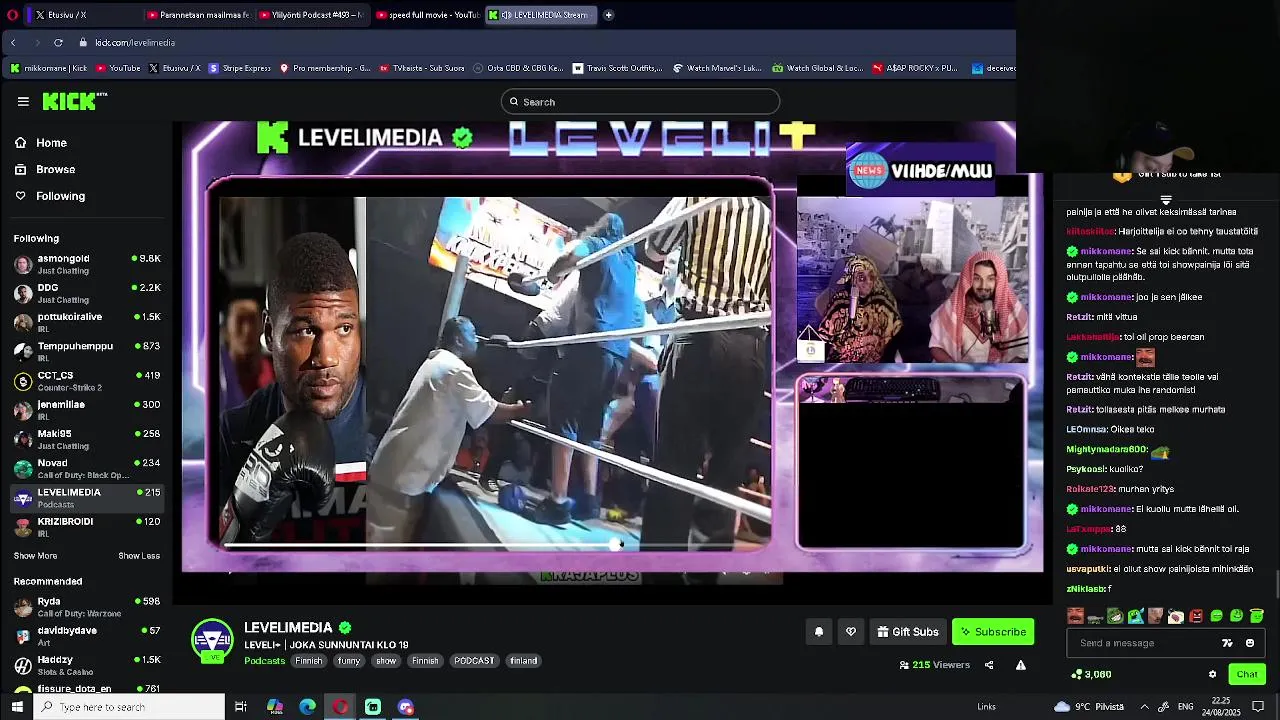
Task: Send message with green Chat button
Action: pos(1246,674)
